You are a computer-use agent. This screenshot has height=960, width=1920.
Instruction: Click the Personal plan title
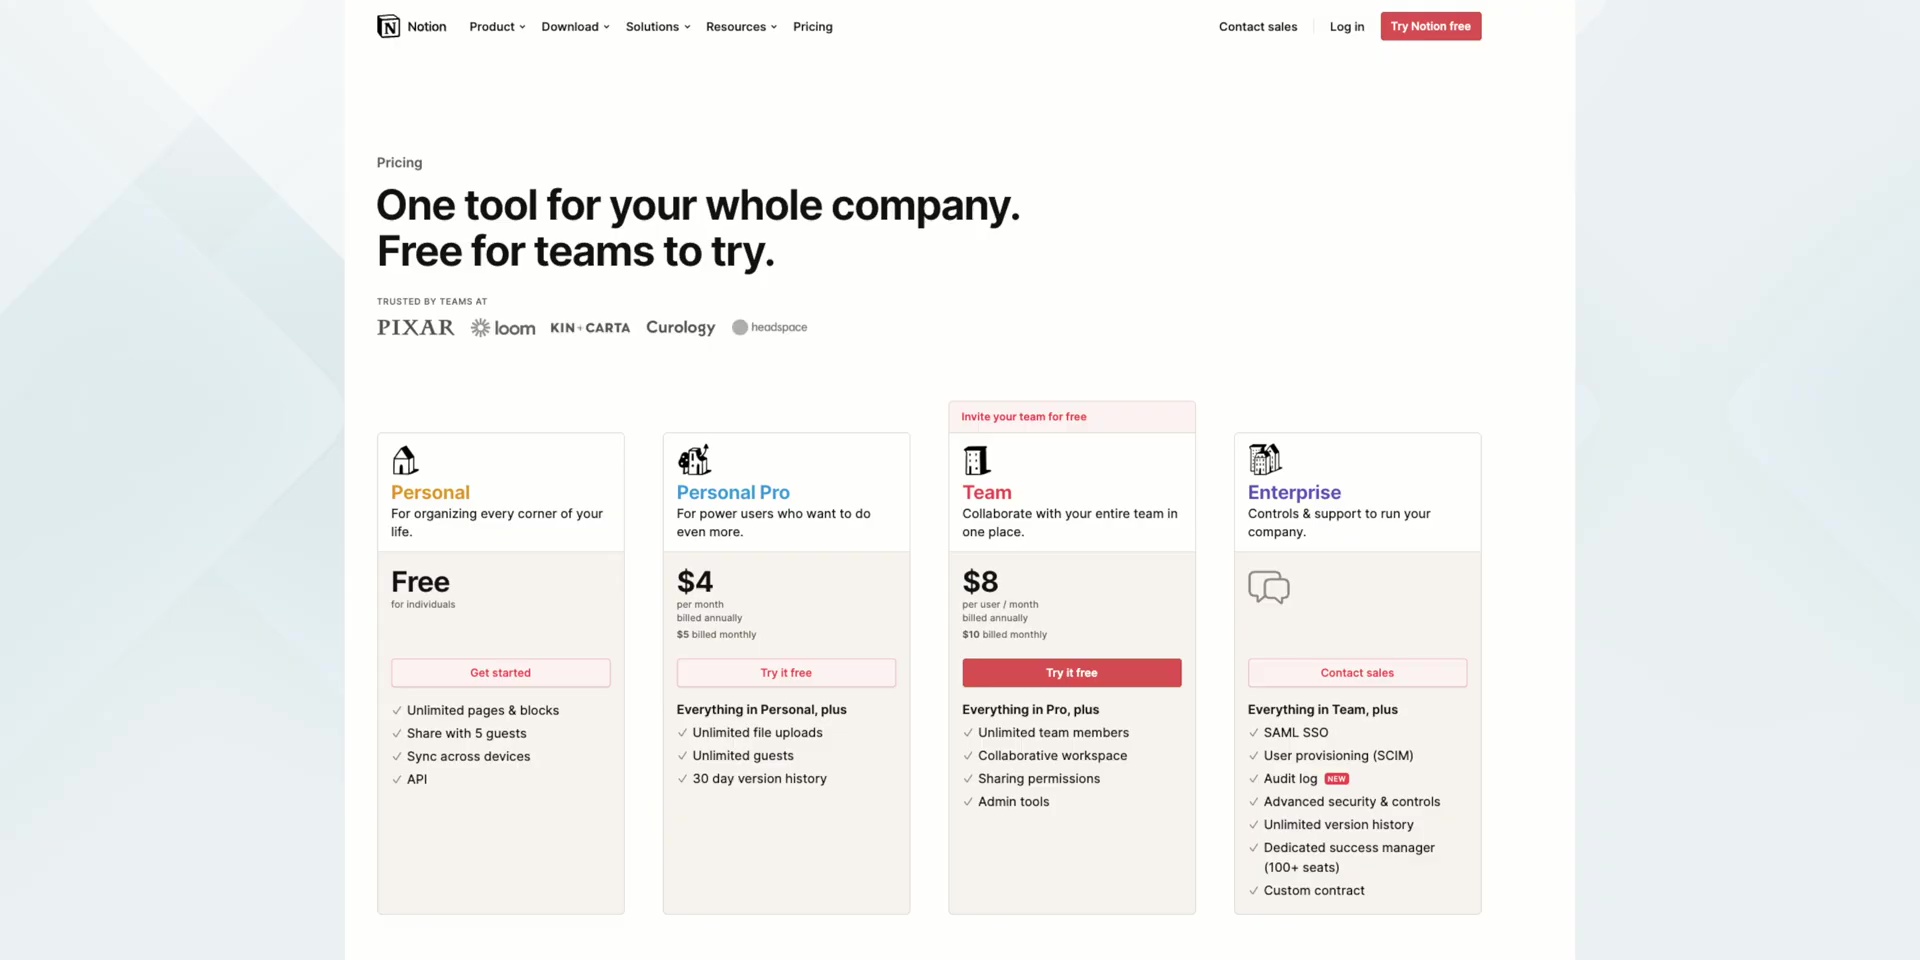[430, 492]
